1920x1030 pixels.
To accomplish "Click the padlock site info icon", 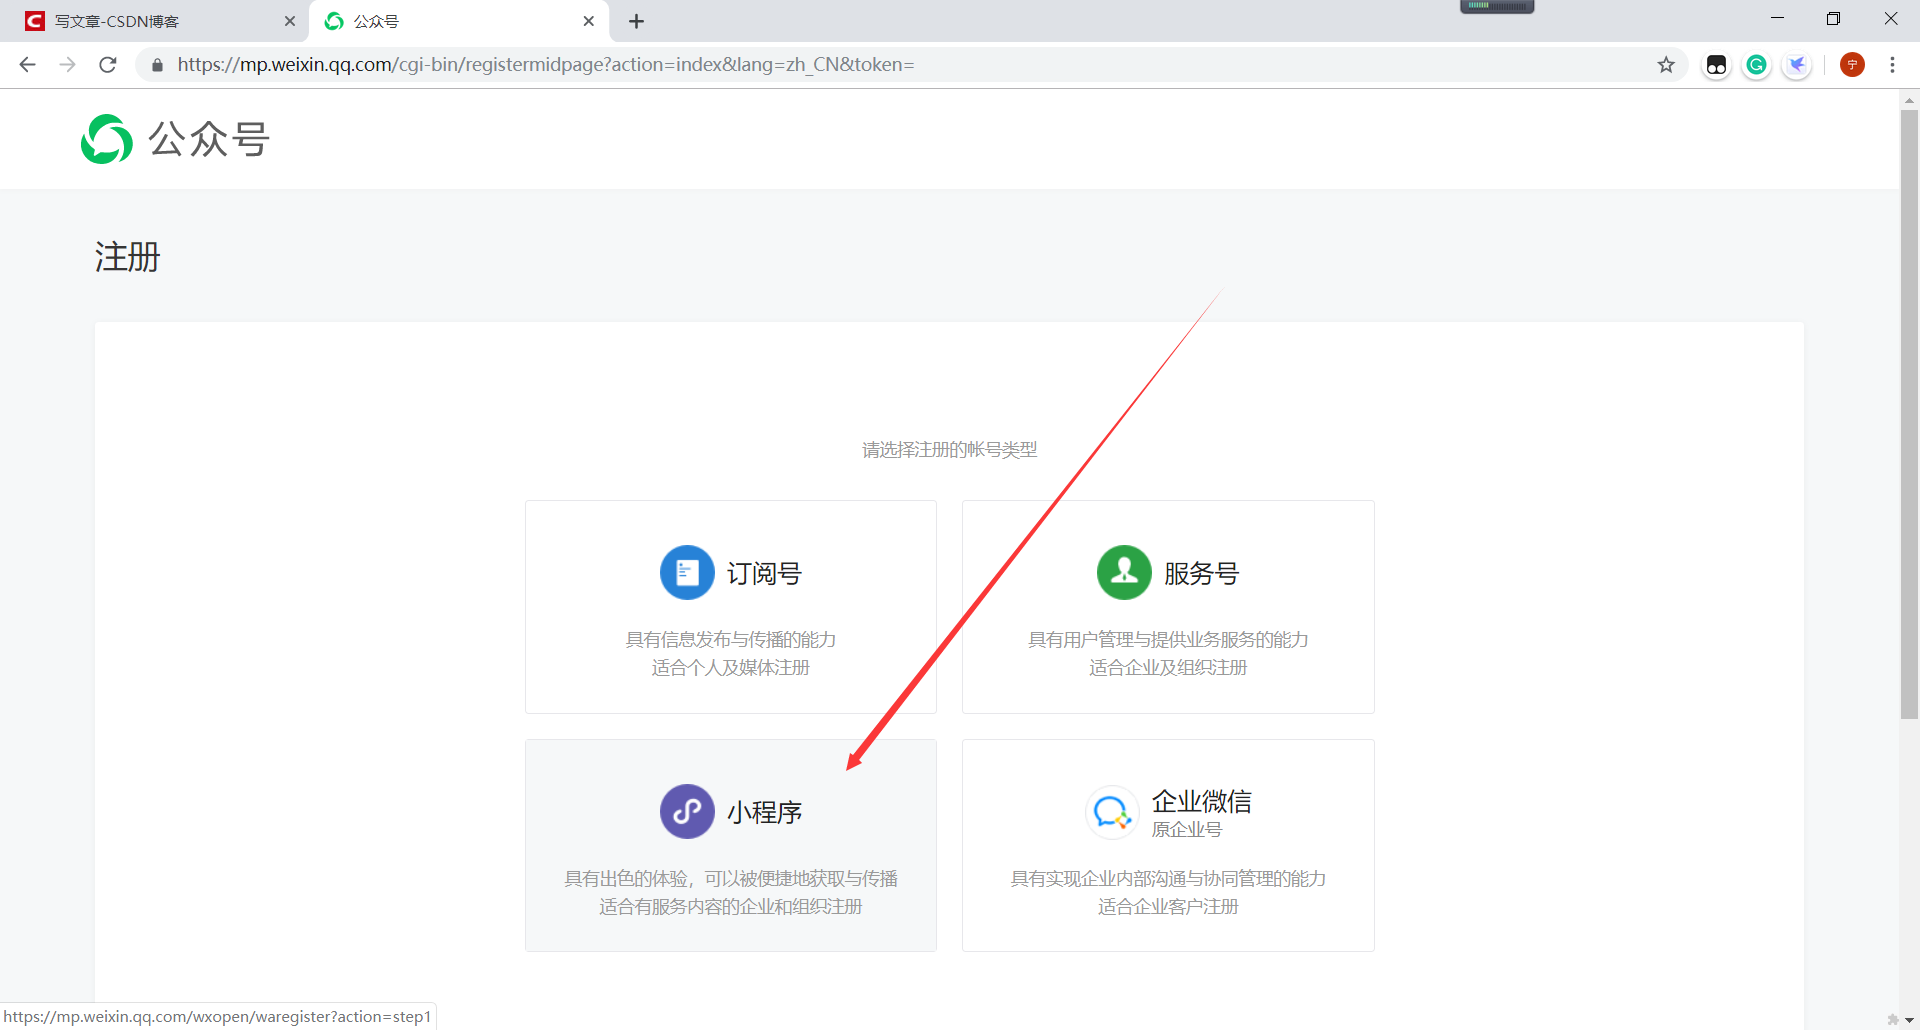I will click(x=157, y=65).
